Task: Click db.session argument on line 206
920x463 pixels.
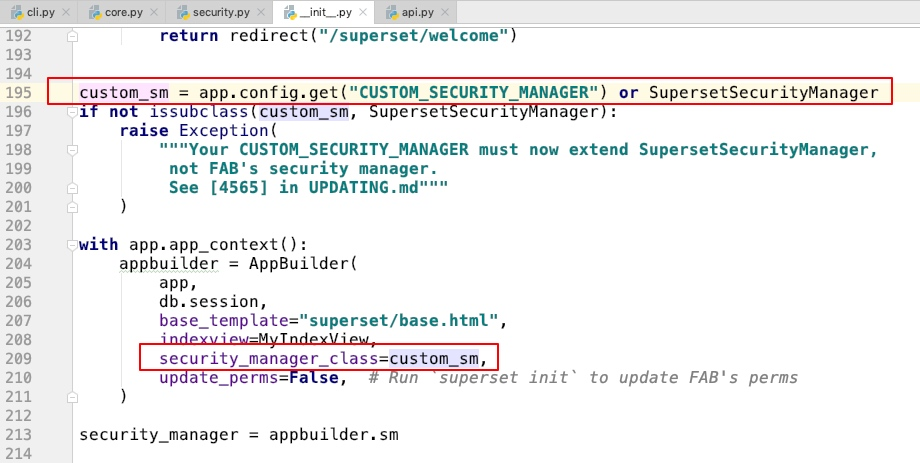Action: [x=208, y=302]
